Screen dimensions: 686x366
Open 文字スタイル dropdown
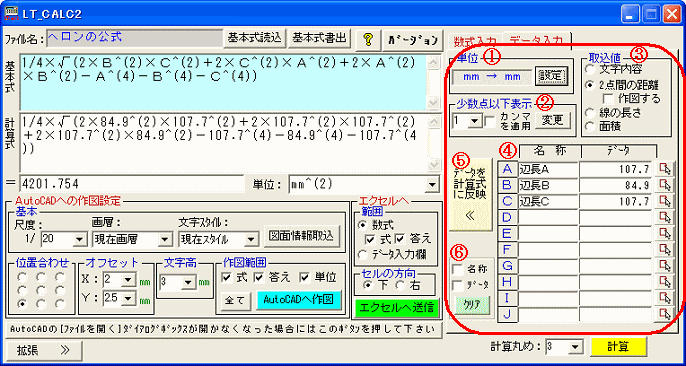(251, 239)
